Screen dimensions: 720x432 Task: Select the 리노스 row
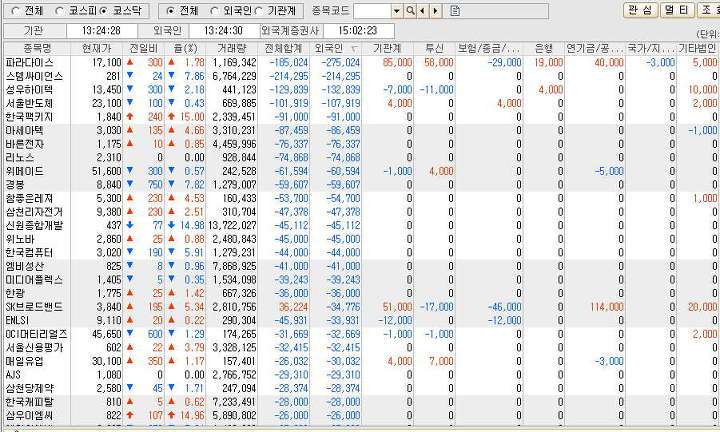[x=360, y=157]
